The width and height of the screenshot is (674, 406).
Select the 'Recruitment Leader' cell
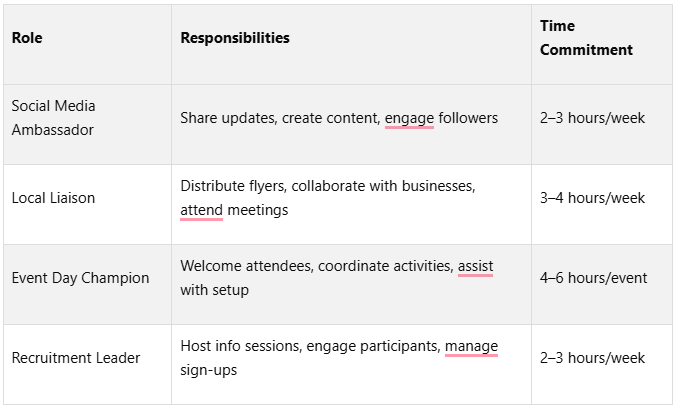(x=76, y=358)
